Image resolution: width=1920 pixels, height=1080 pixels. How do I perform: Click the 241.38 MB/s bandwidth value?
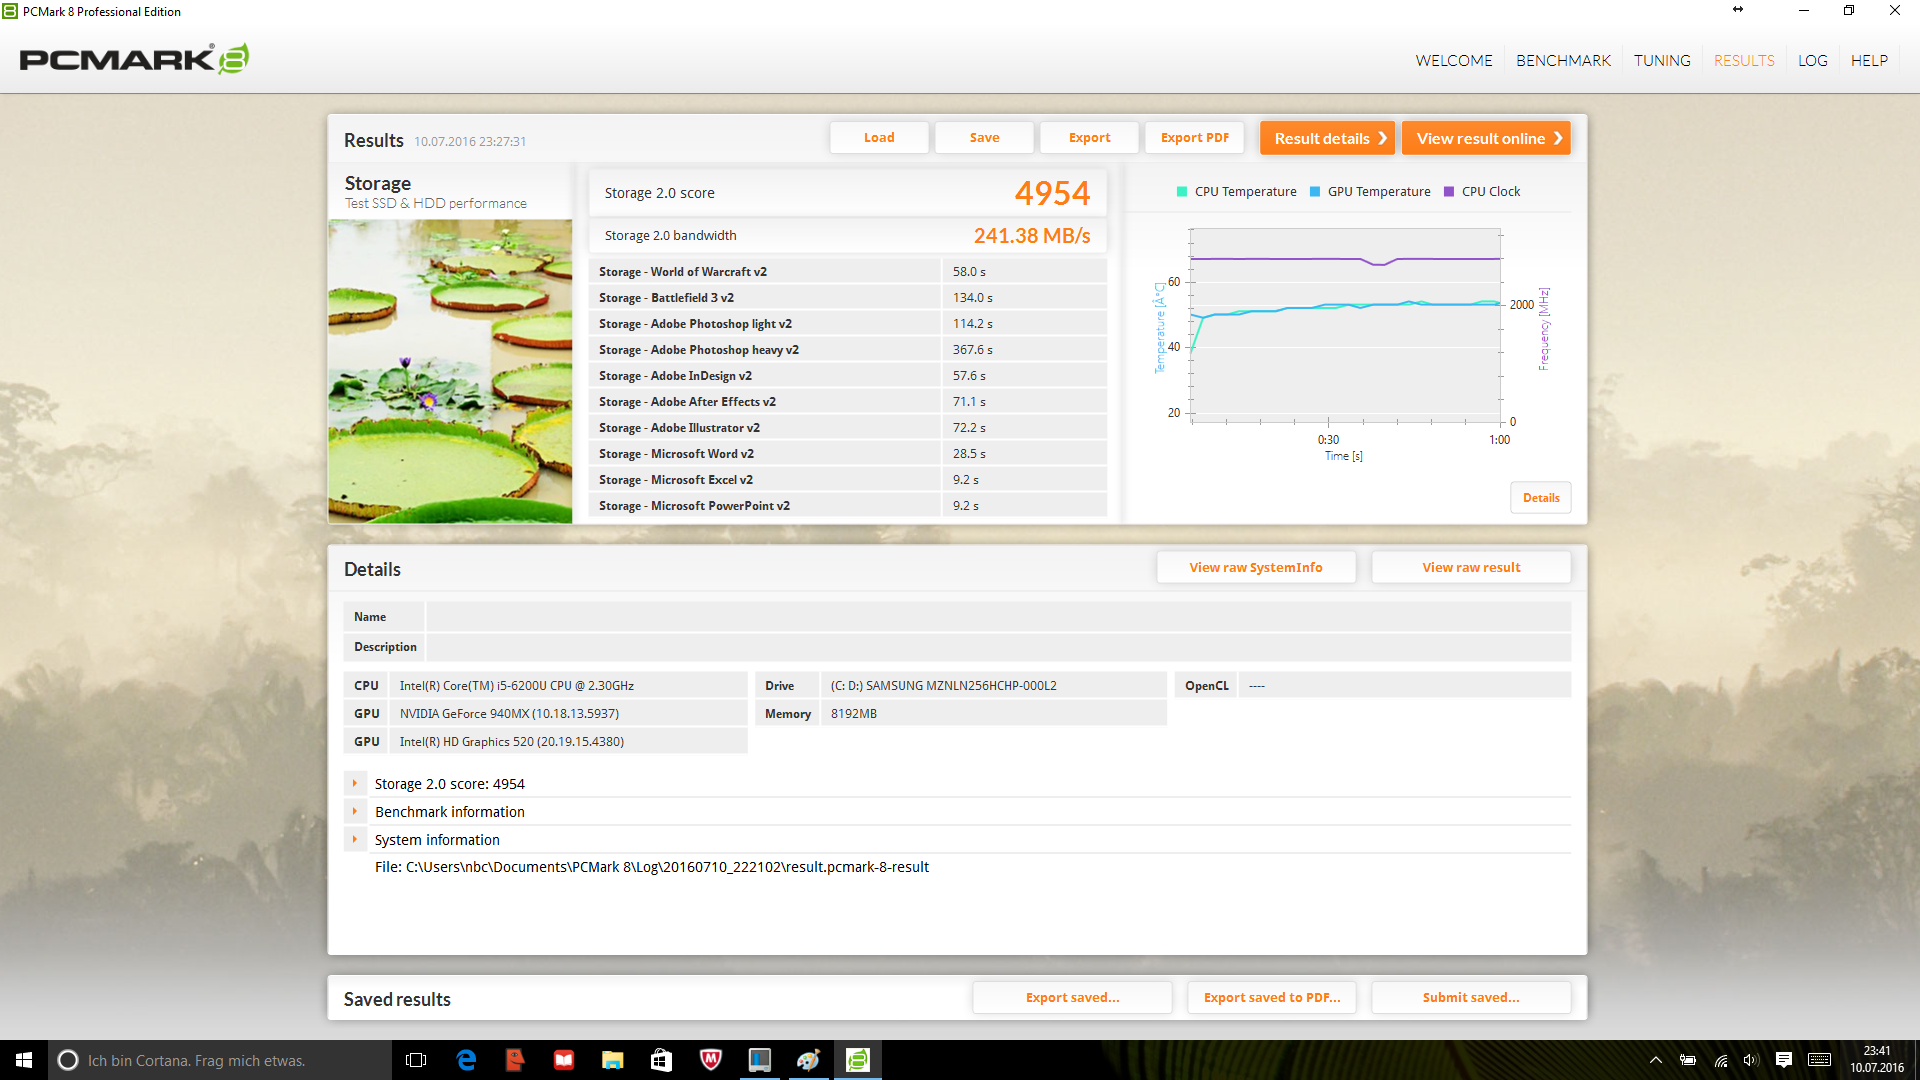[1032, 236]
